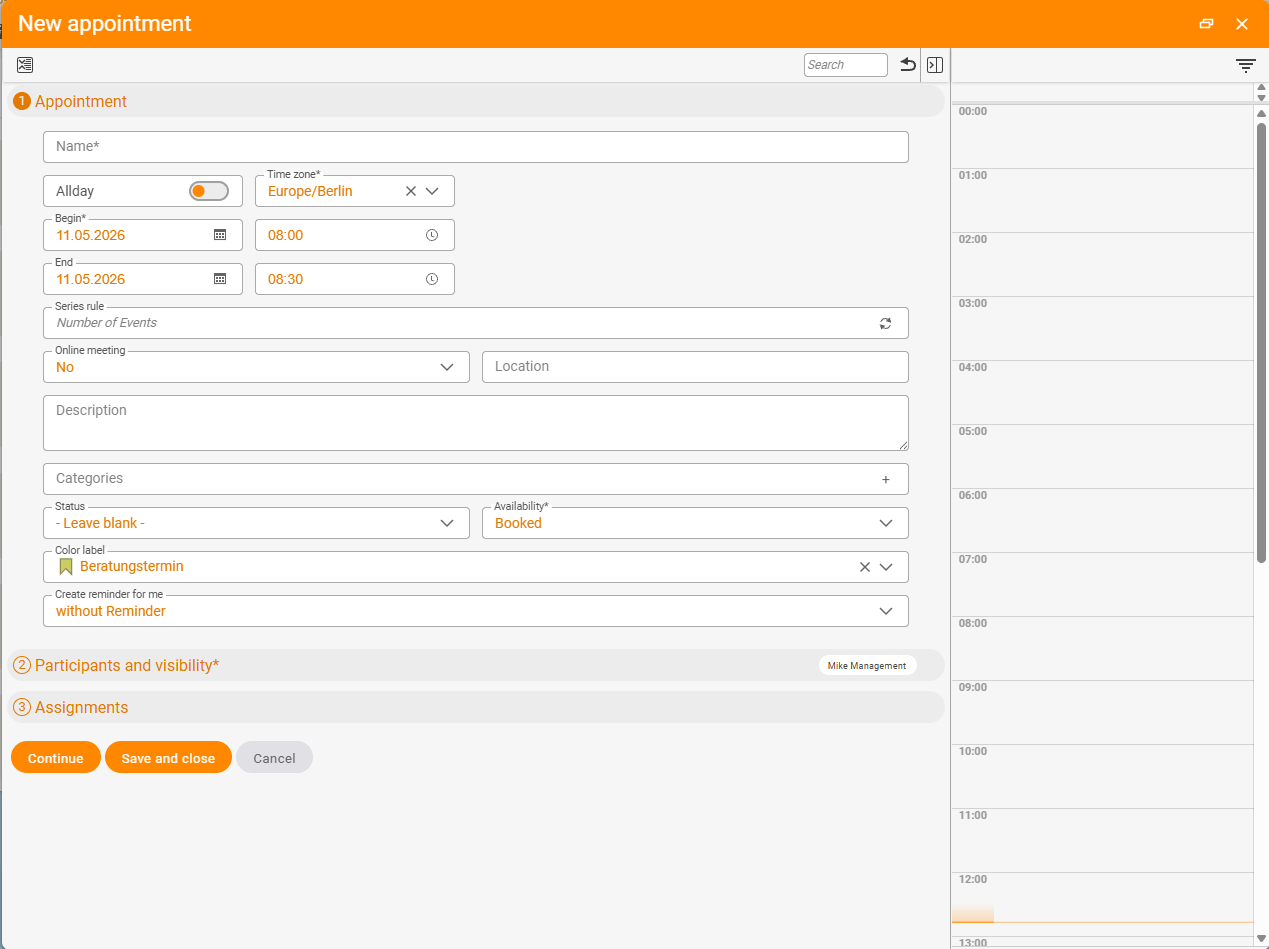The image size is (1269, 949).
Task: Open Begin date calendar picker icon
Action: point(221,235)
